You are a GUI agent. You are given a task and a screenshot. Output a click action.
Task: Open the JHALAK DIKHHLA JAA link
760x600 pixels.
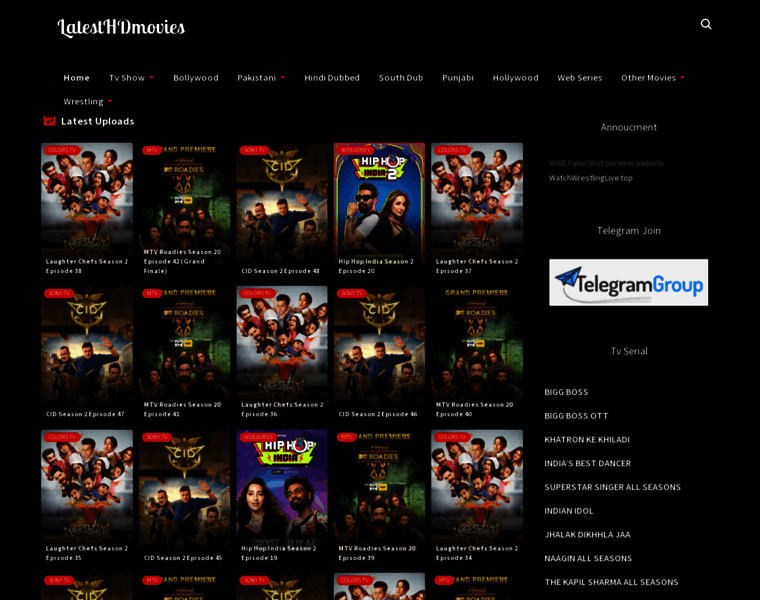tap(587, 535)
